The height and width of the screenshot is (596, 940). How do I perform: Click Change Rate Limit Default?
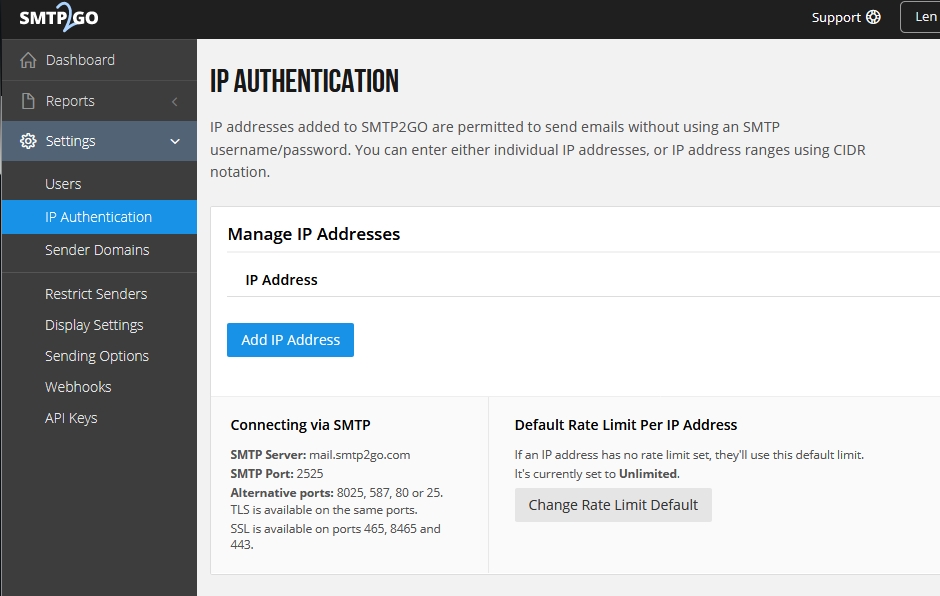[x=613, y=505]
